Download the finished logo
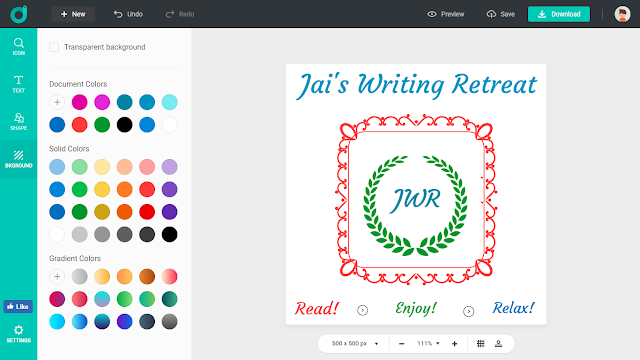 pyautogui.click(x=559, y=14)
